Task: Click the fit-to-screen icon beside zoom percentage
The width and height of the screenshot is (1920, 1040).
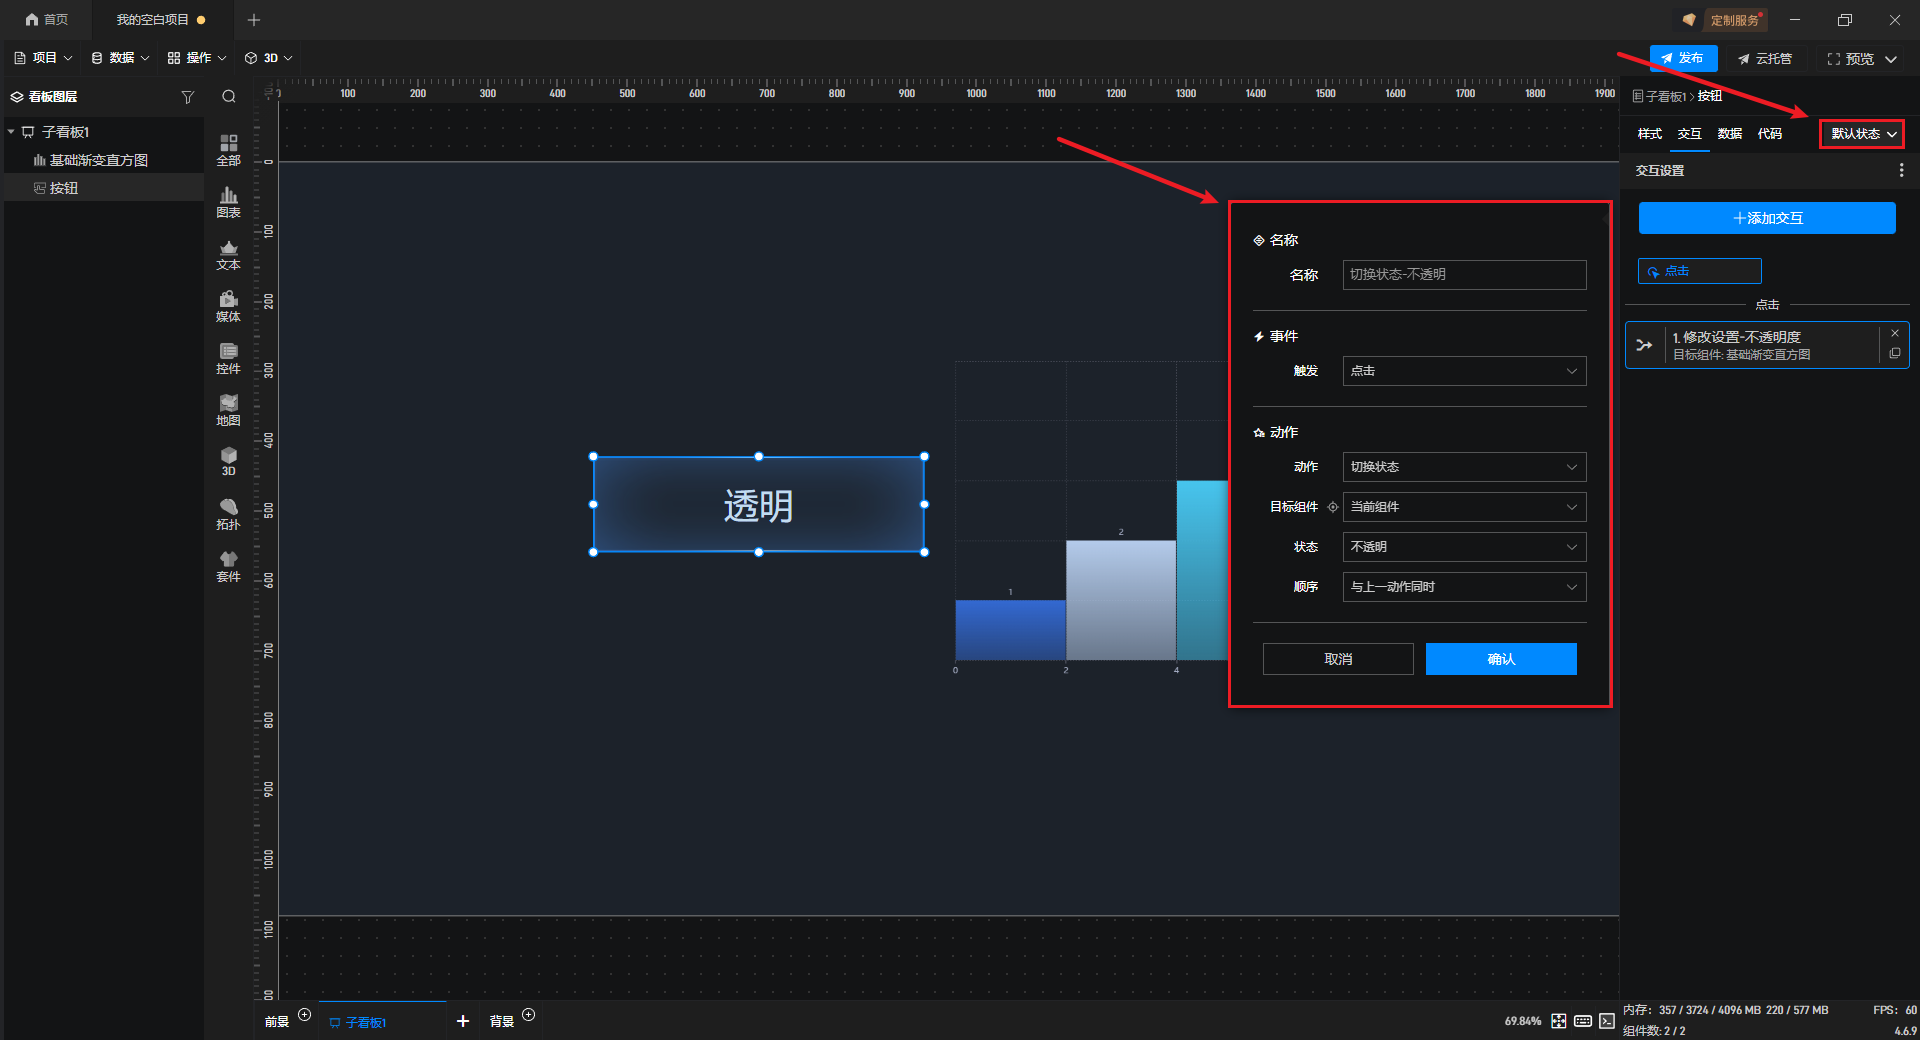Action: click(1559, 1021)
